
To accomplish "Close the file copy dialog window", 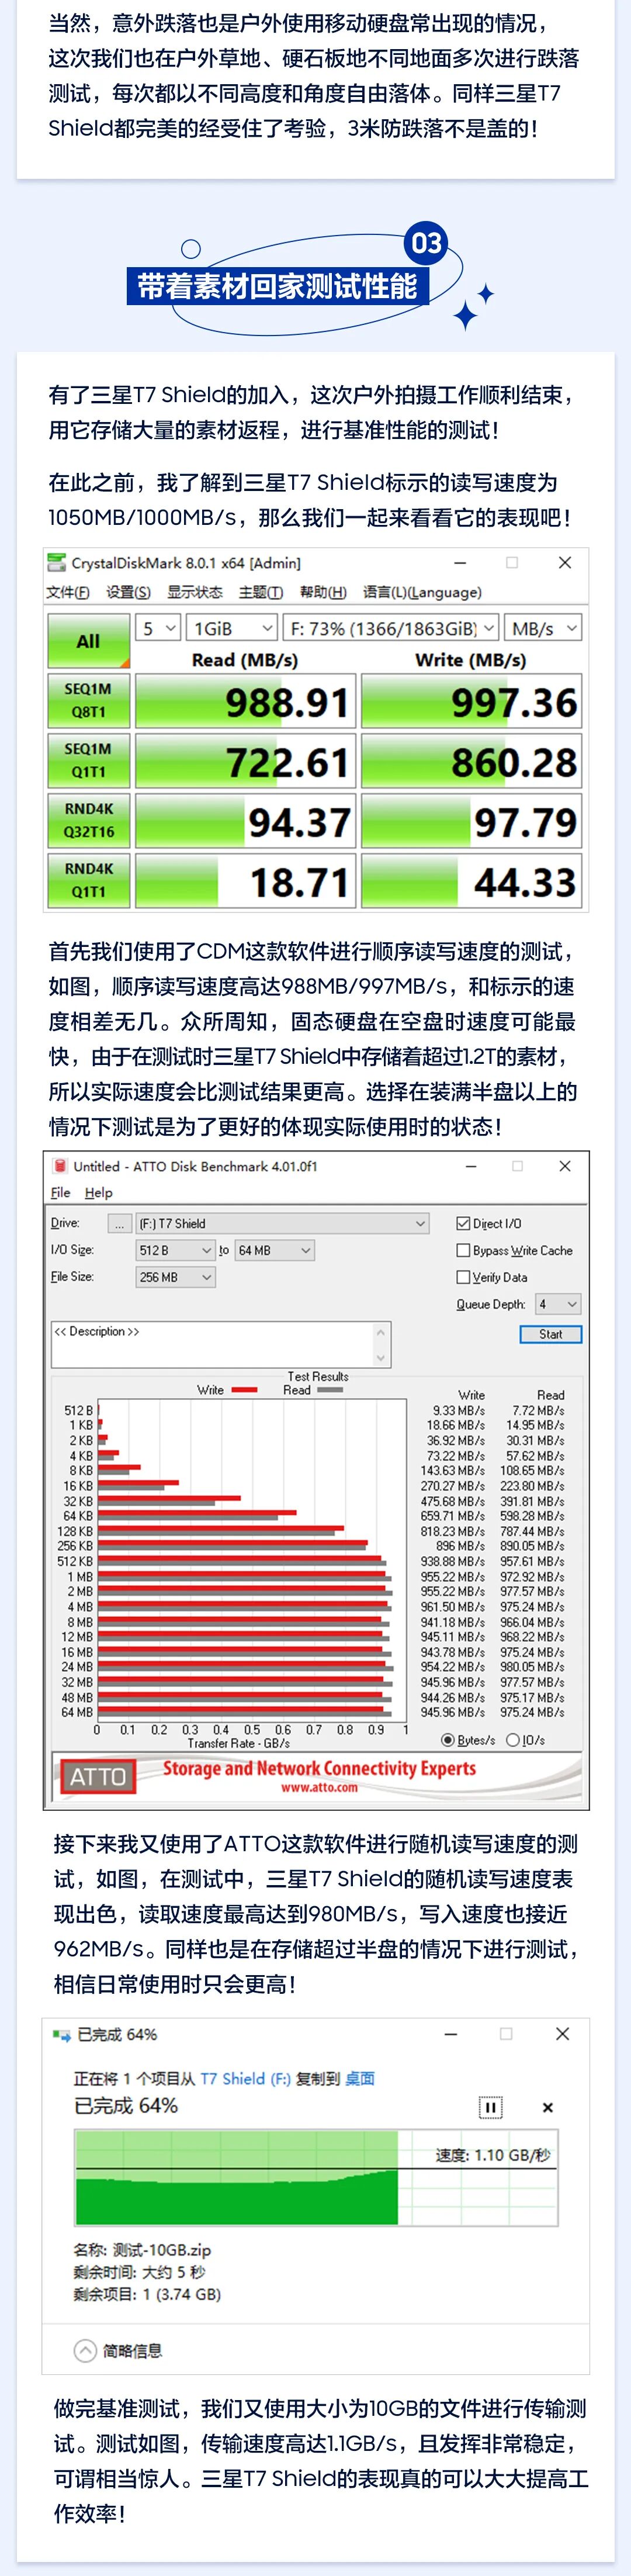I will 562,2034.
